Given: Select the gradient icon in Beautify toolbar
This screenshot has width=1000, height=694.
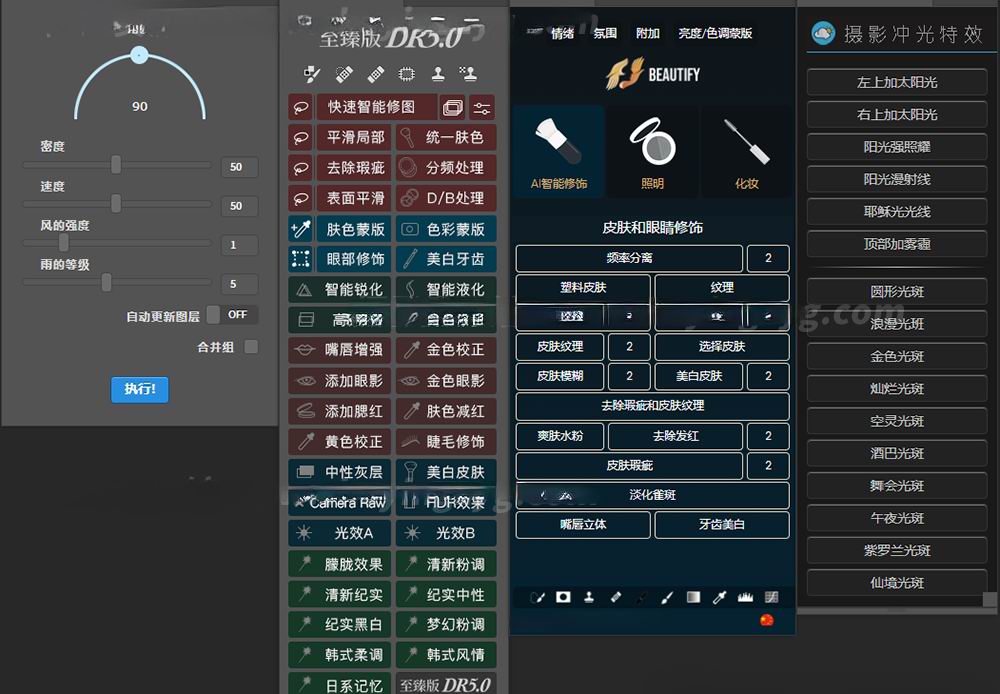Looking at the screenshot, I should 693,597.
